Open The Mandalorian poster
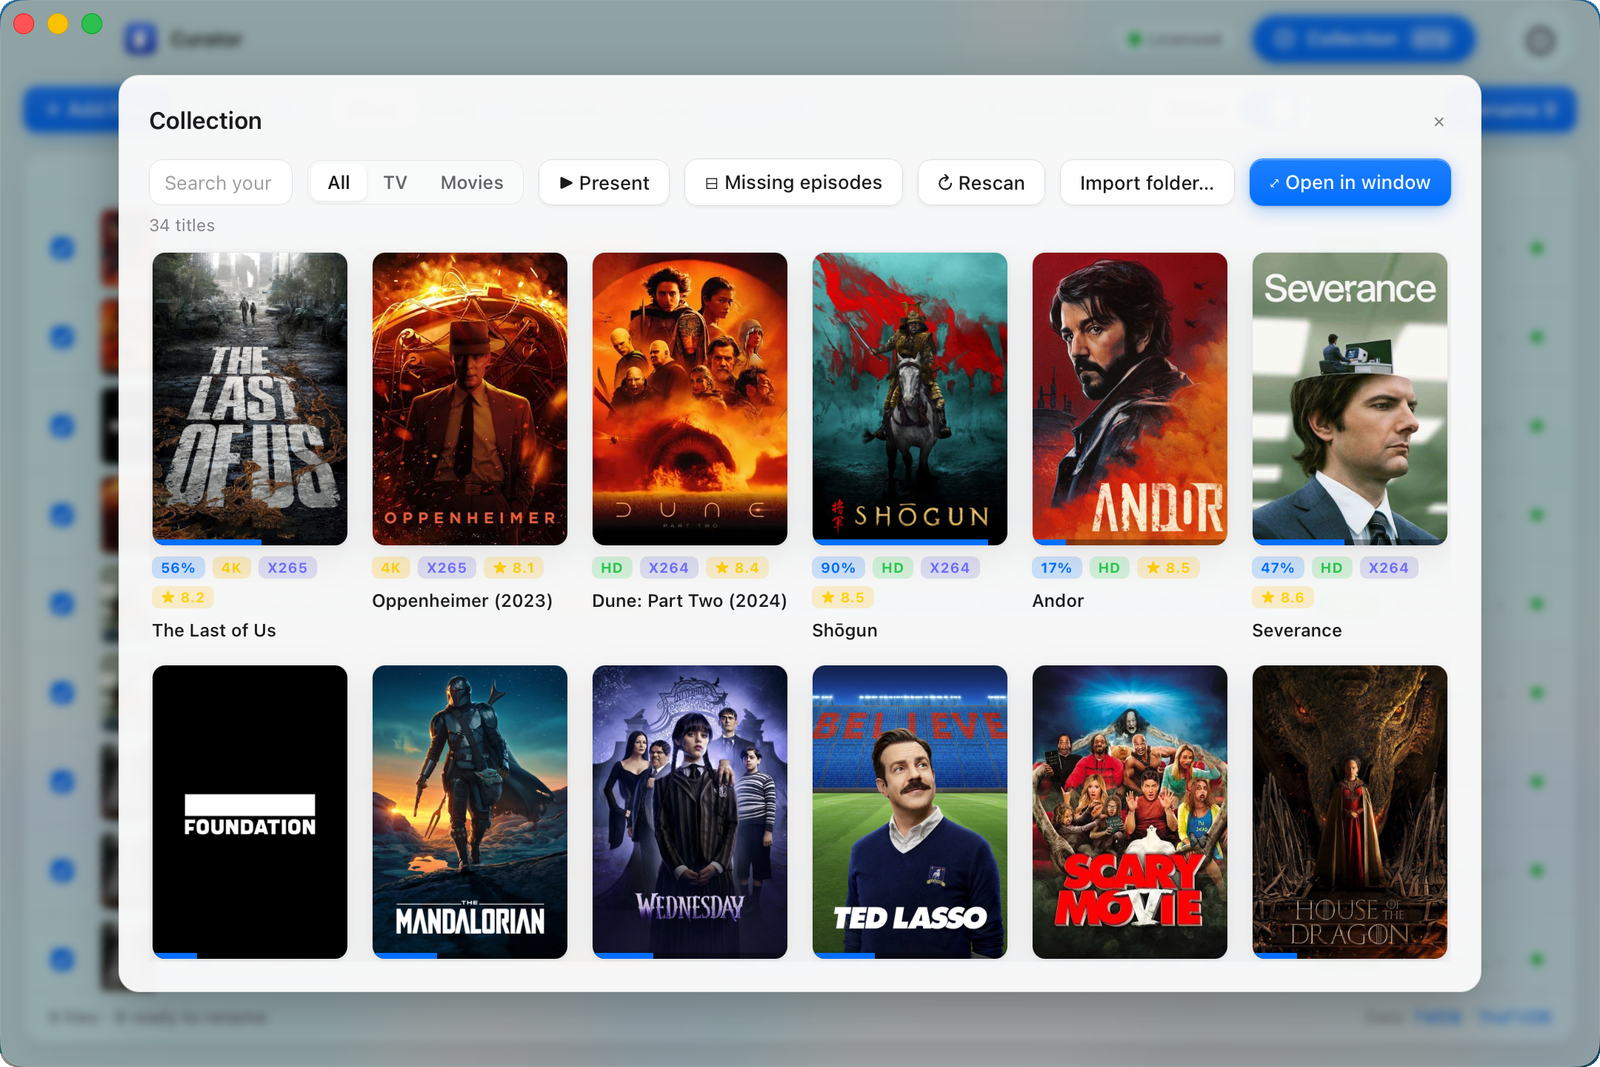This screenshot has height=1067, width=1600. [470, 812]
